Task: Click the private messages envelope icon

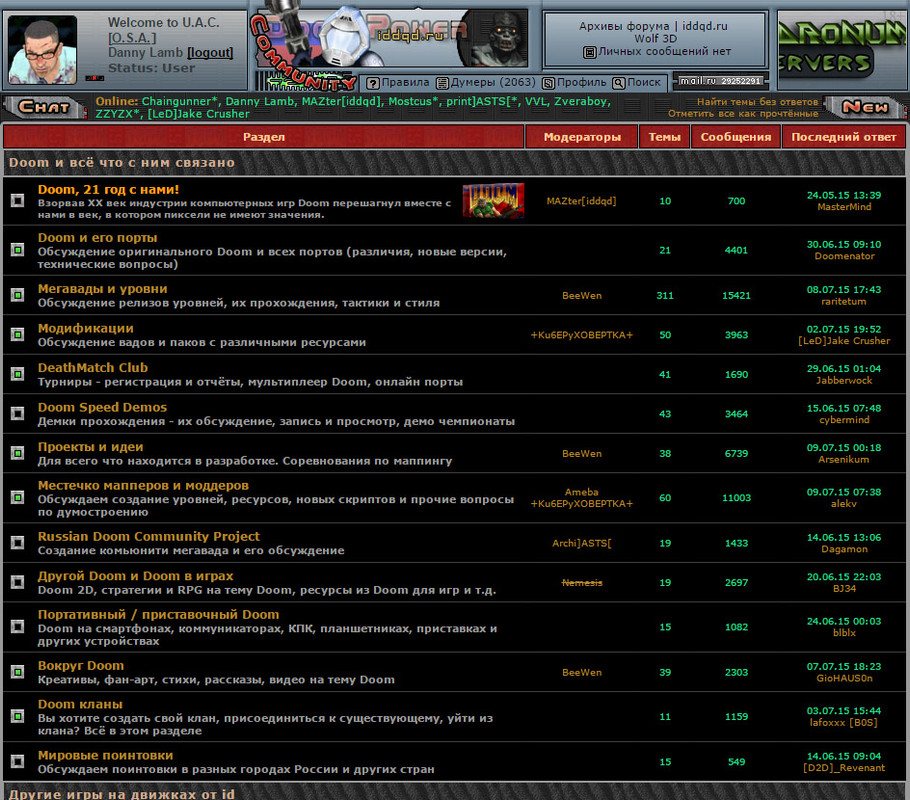Action: pyautogui.click(x=590, y=53)
